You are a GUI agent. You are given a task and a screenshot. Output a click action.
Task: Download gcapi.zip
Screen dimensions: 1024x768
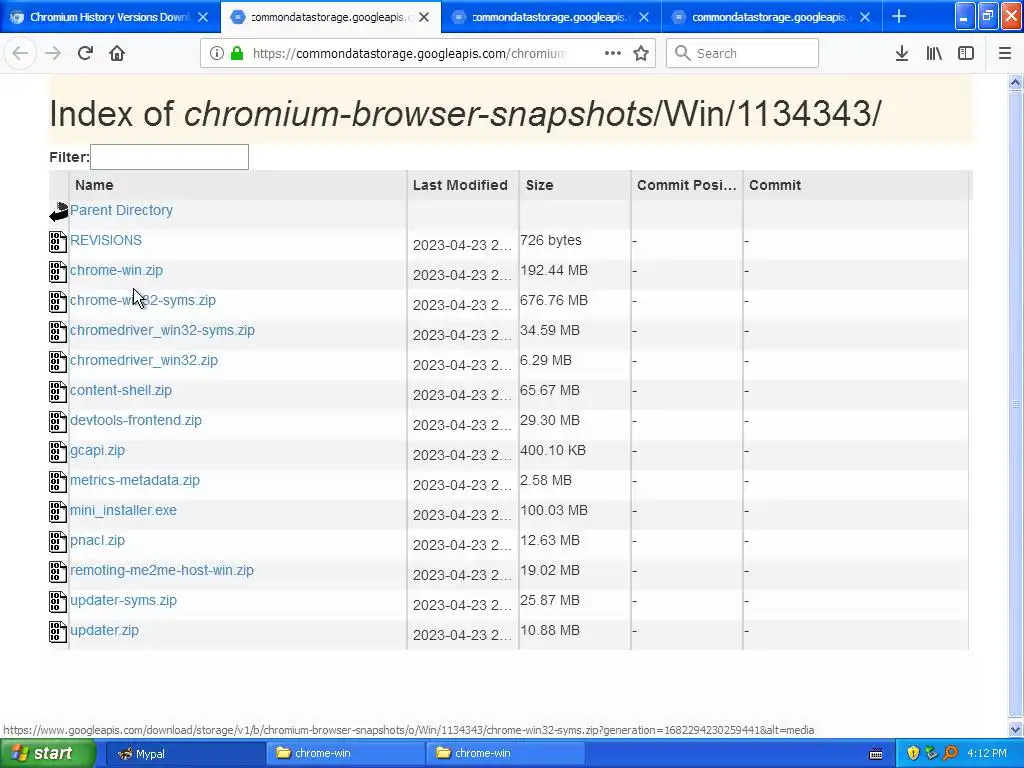click(97, 451)
